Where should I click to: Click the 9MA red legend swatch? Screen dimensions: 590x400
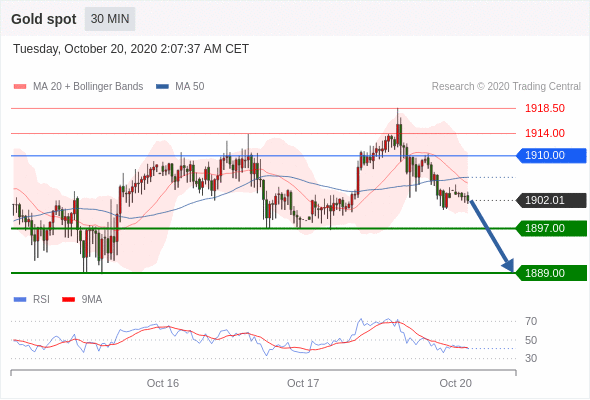[68, 300]
